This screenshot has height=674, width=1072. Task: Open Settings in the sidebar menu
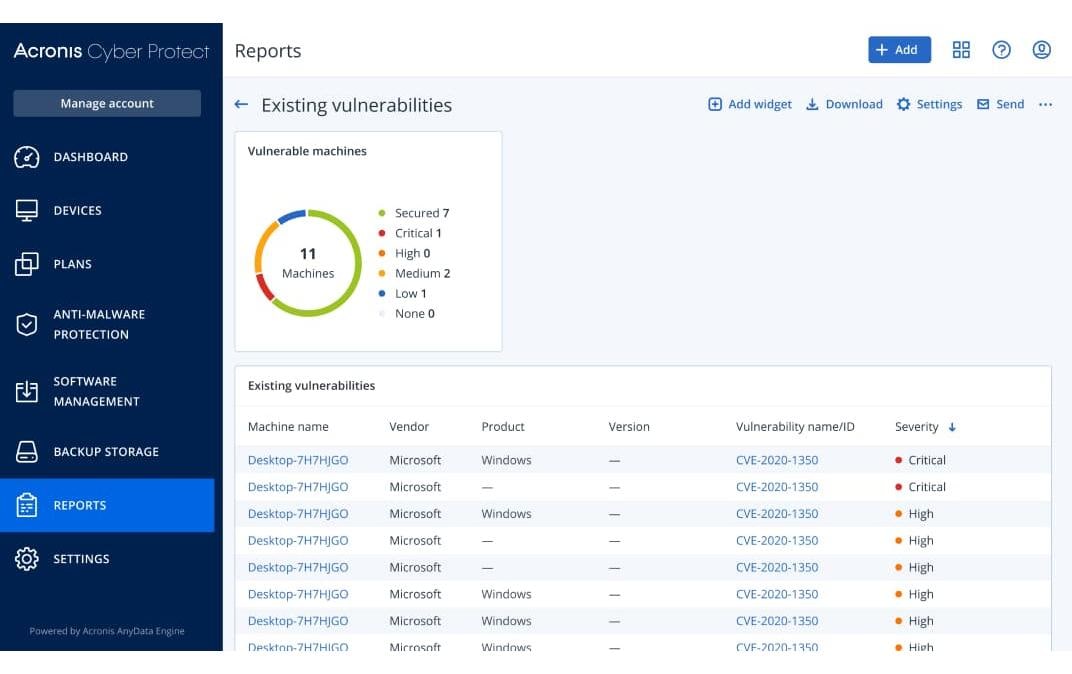click(81, 559)
